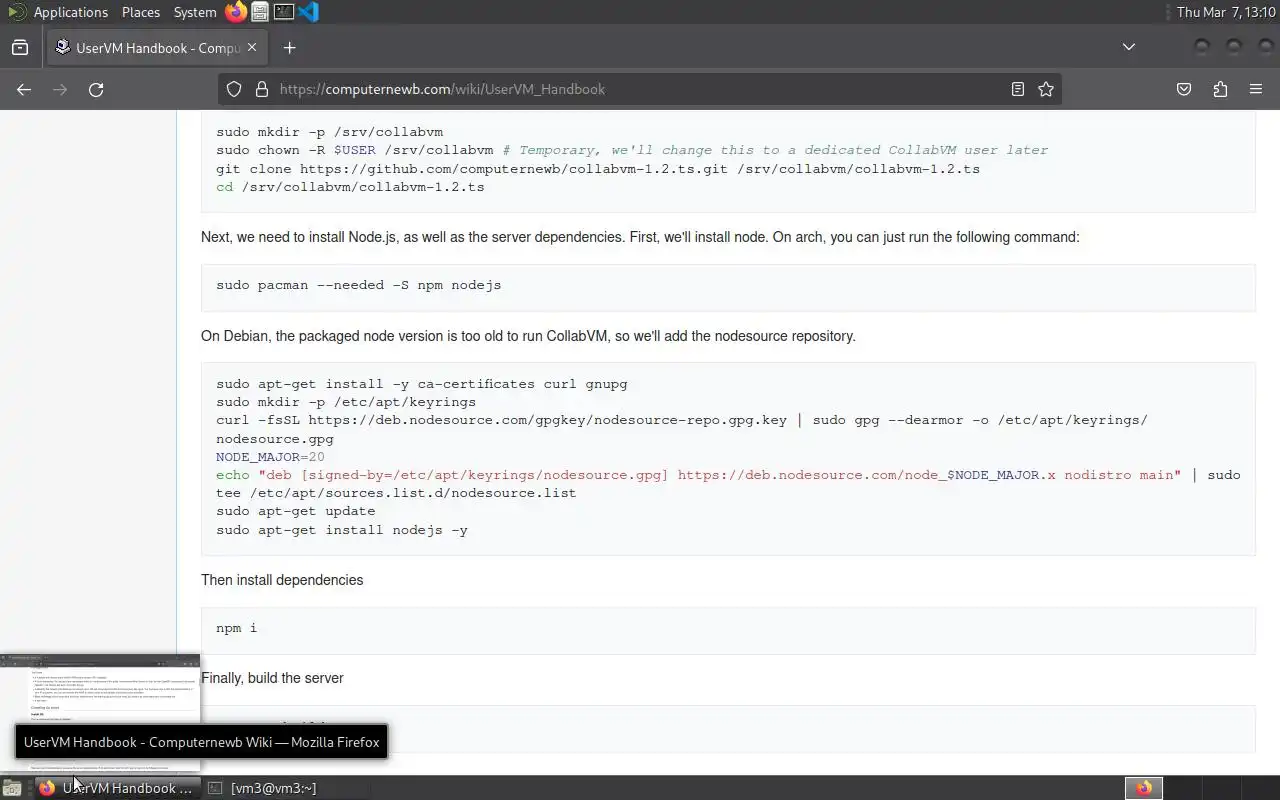Open the Places menu
This screenshot has width=1280, height=800.
(141, 12)
